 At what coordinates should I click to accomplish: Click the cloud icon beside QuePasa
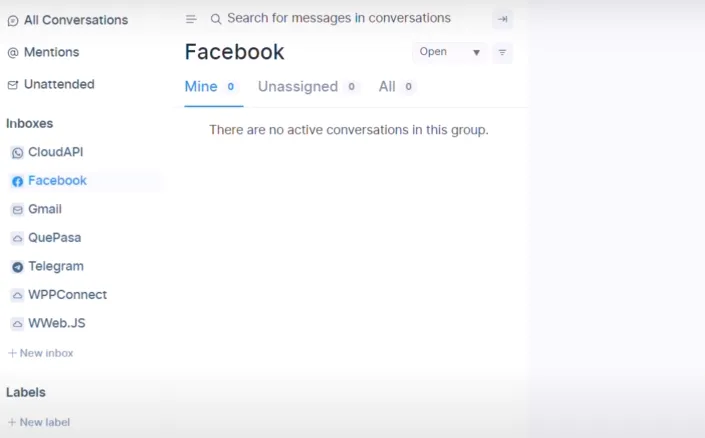click(17, 238)
